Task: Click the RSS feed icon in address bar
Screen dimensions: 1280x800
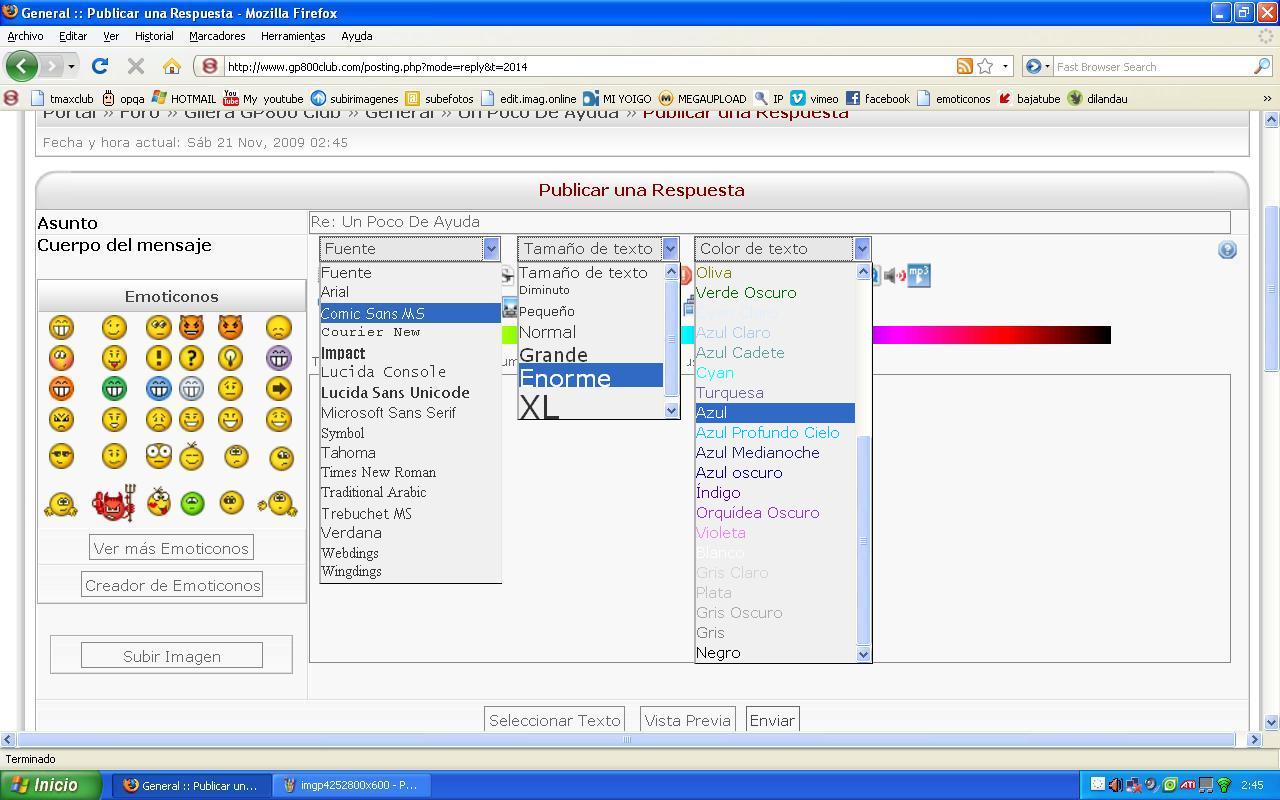Action: coord(964,67)
